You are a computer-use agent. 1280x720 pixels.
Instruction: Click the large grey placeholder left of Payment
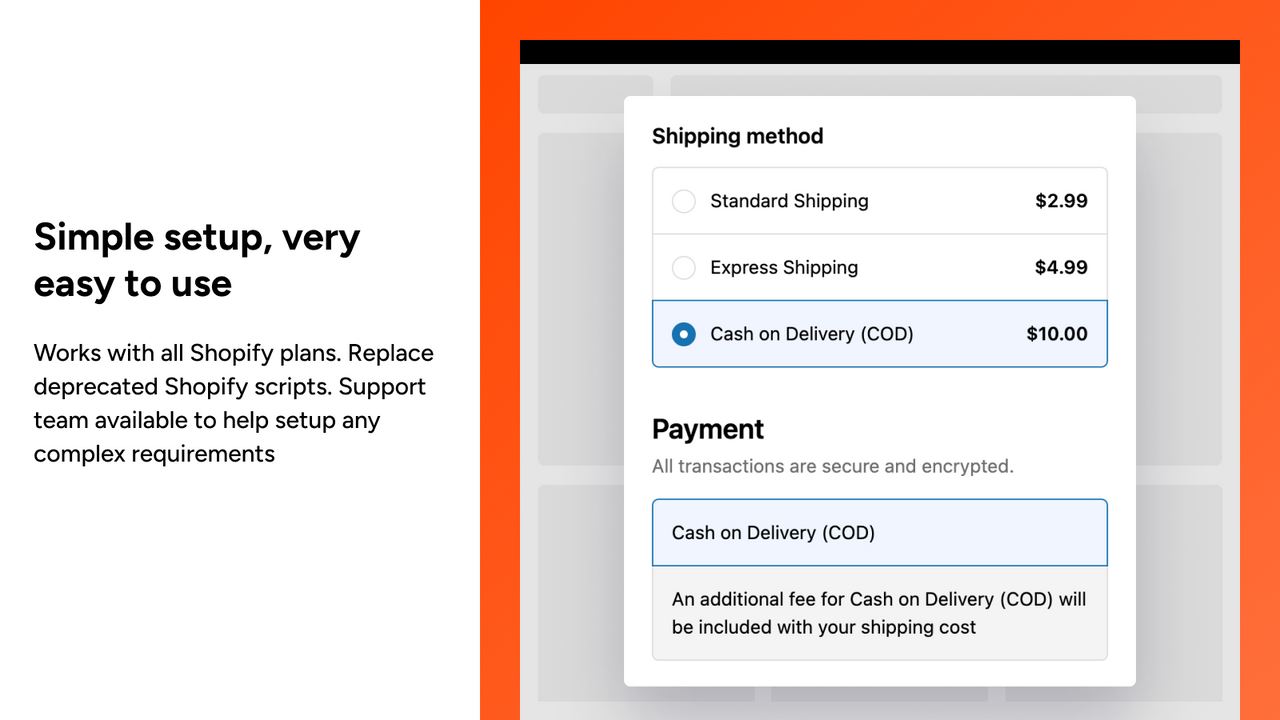581,299
